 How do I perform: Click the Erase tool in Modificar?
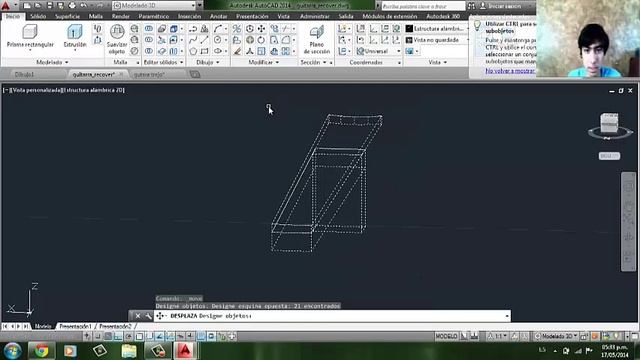click(x=237, y=51)
